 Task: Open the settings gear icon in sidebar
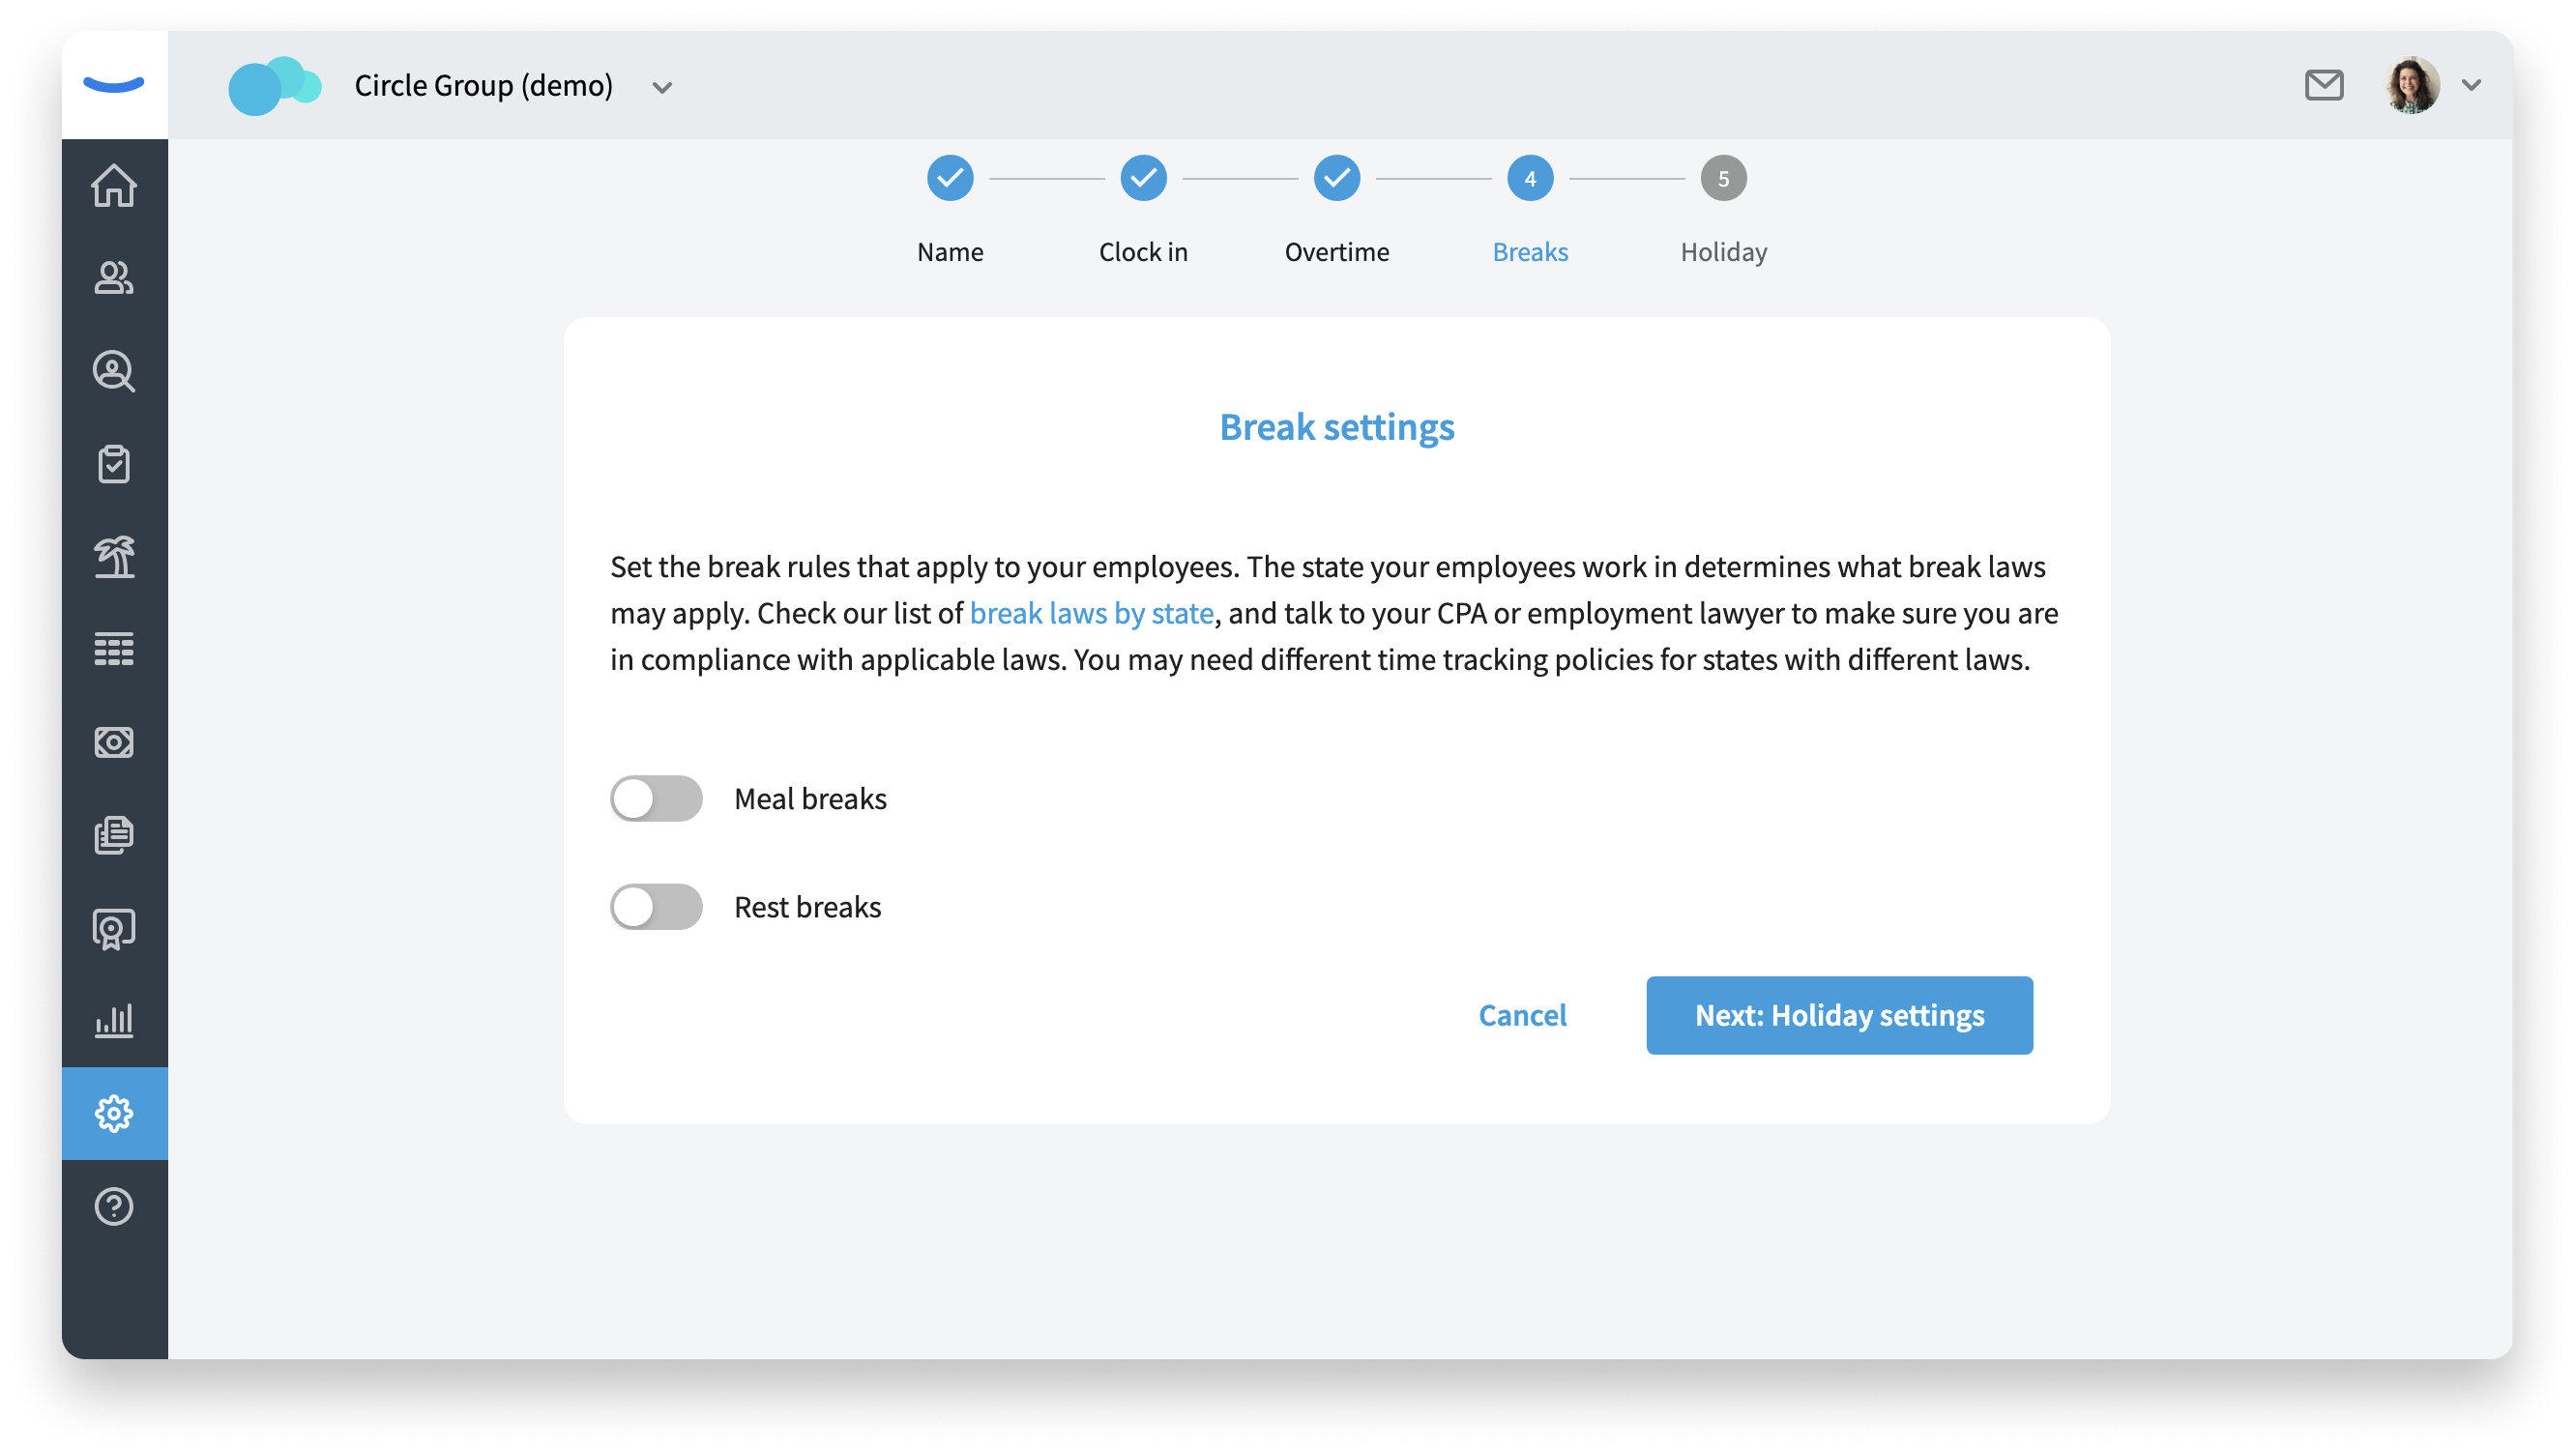click(114, 1113)
